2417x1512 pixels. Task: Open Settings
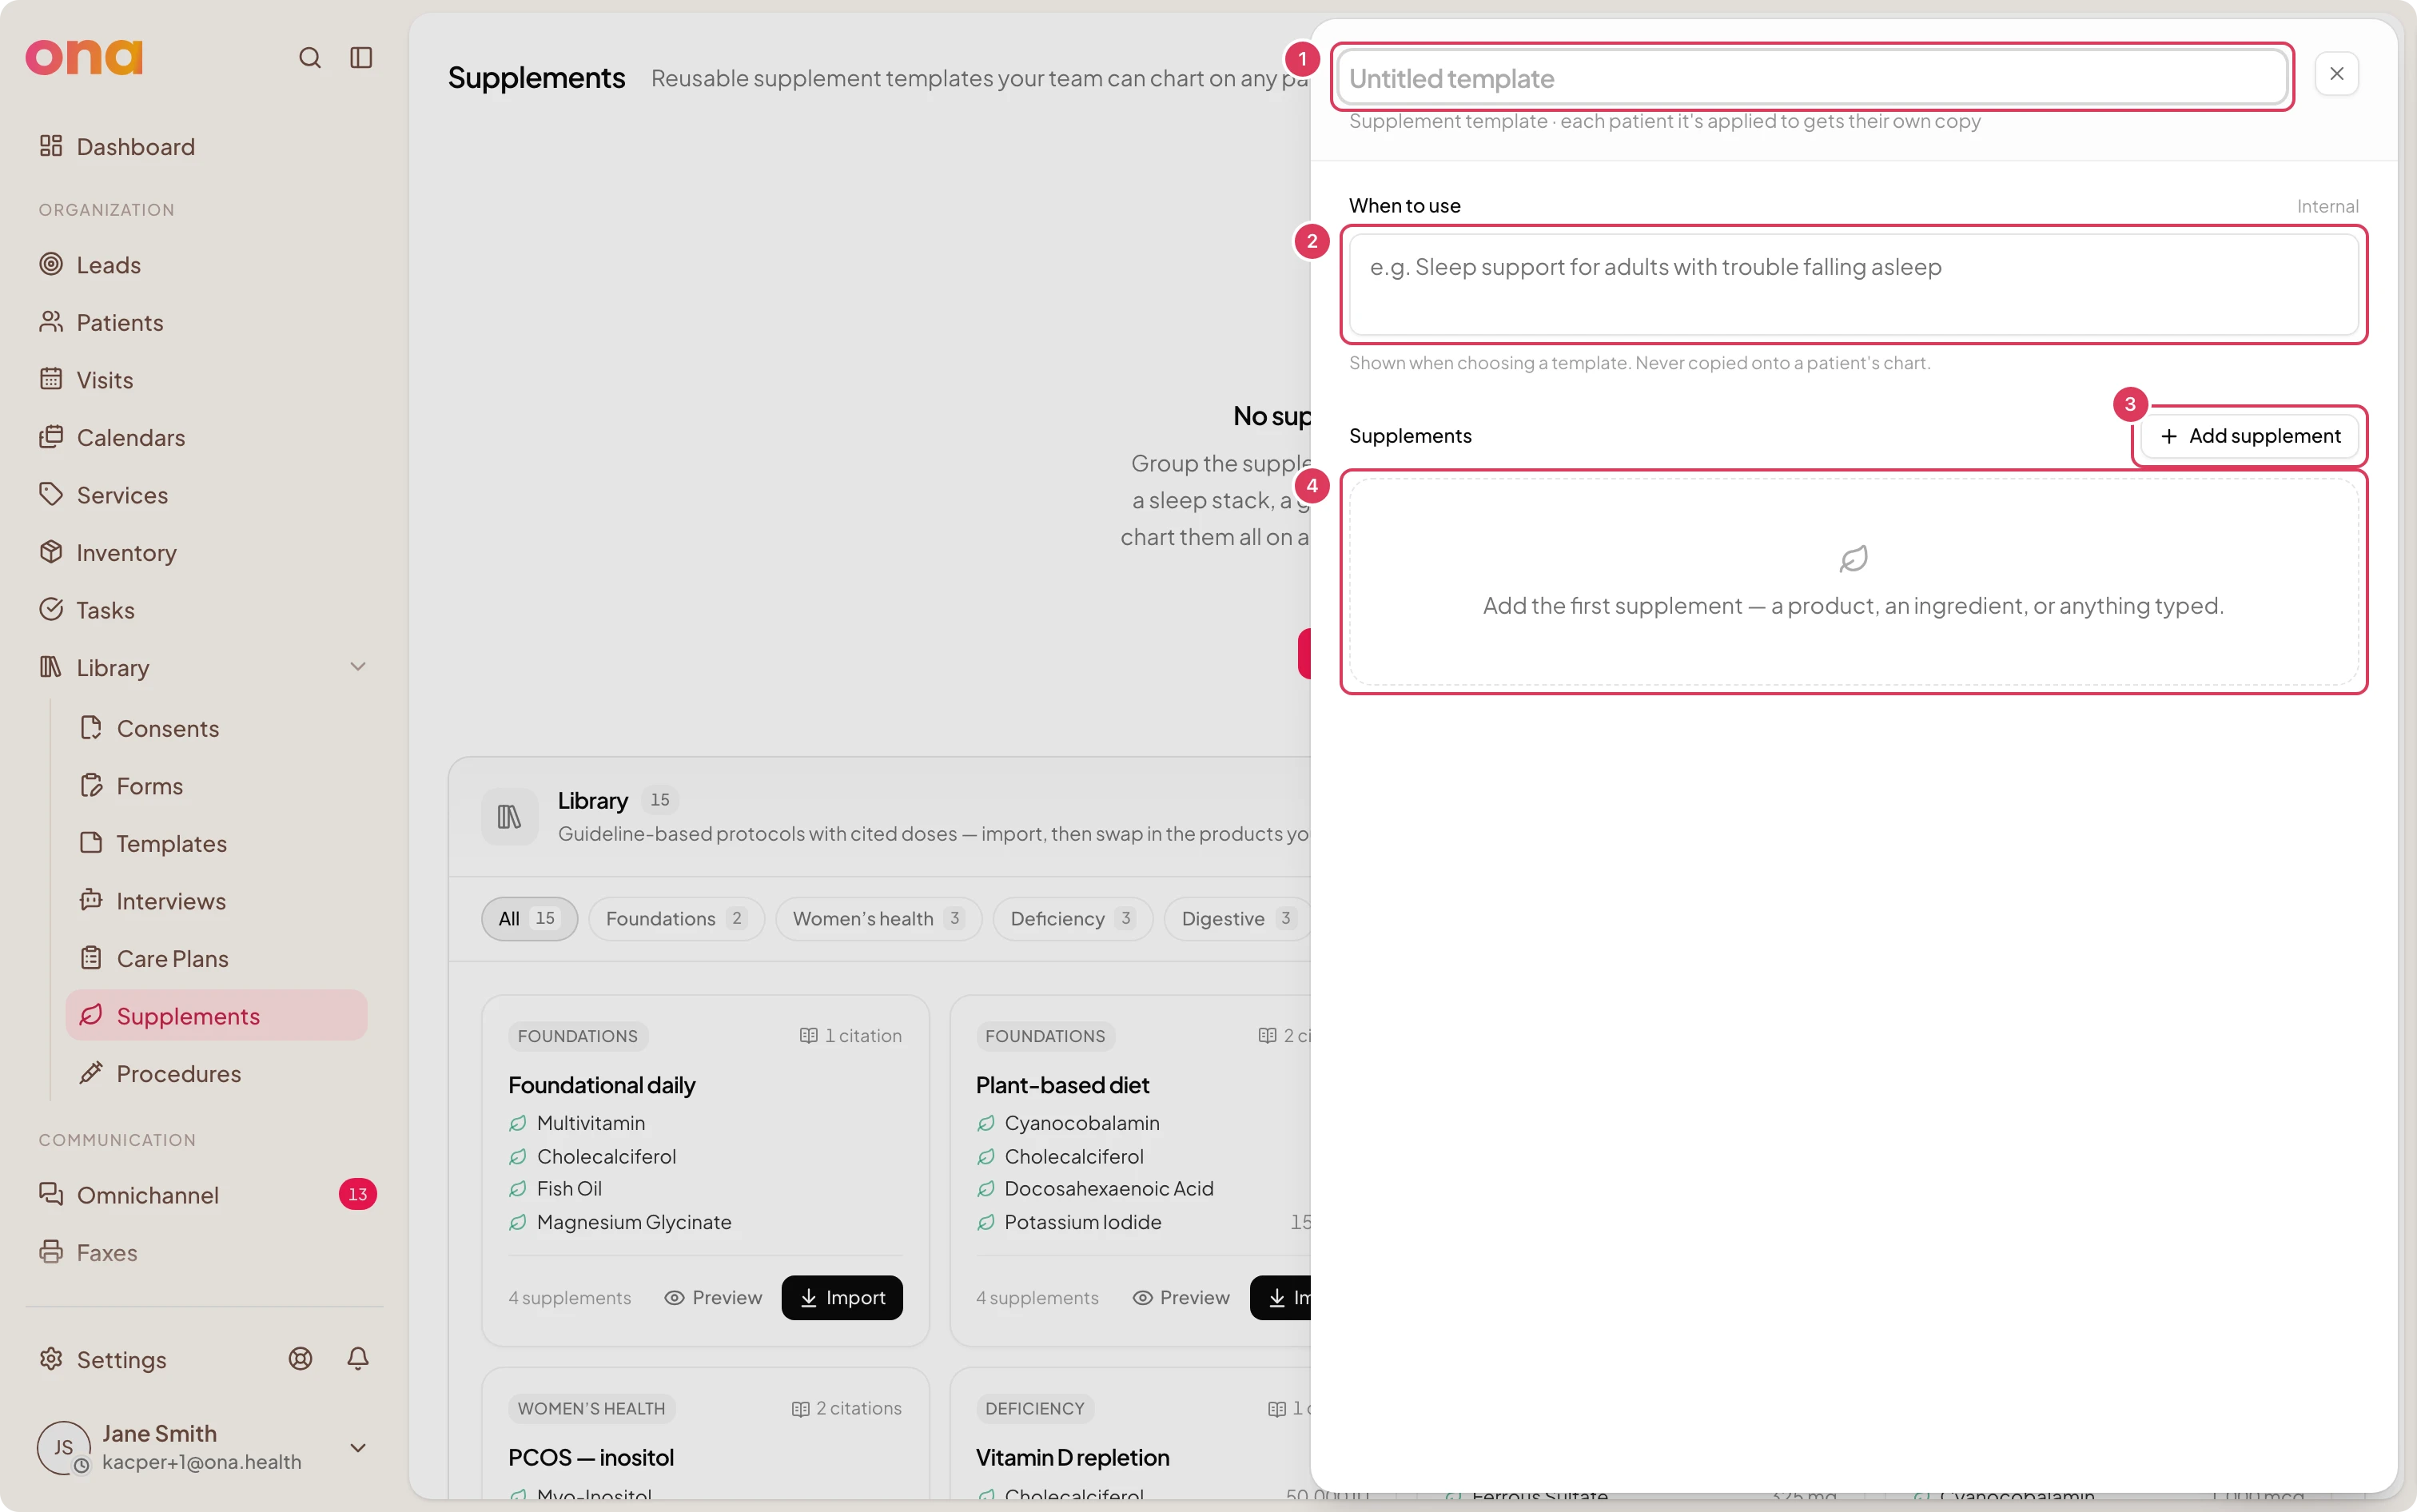(103, 1360)
